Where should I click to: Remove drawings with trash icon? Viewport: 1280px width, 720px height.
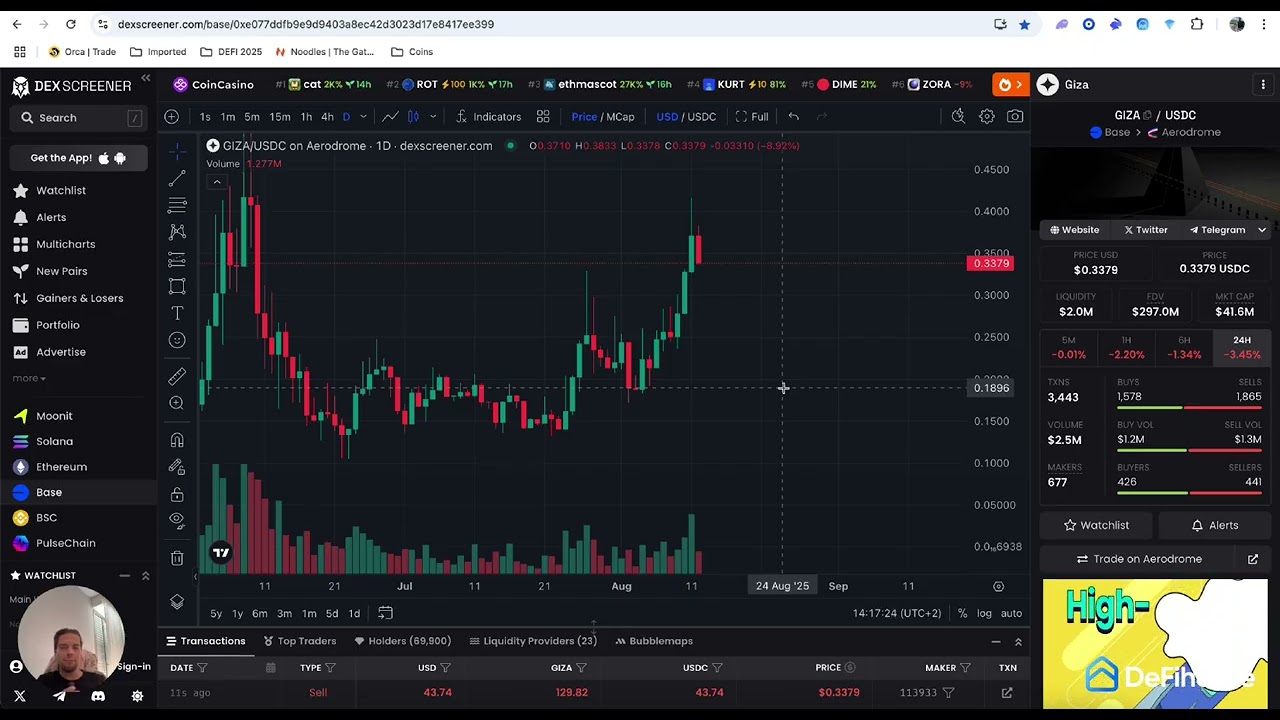(177, 557)
